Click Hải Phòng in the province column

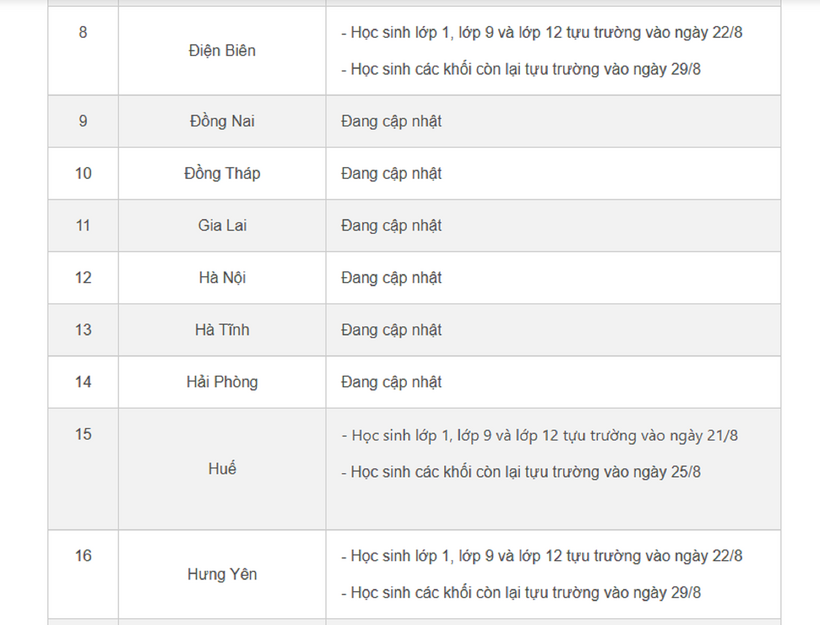pos(221,381)
